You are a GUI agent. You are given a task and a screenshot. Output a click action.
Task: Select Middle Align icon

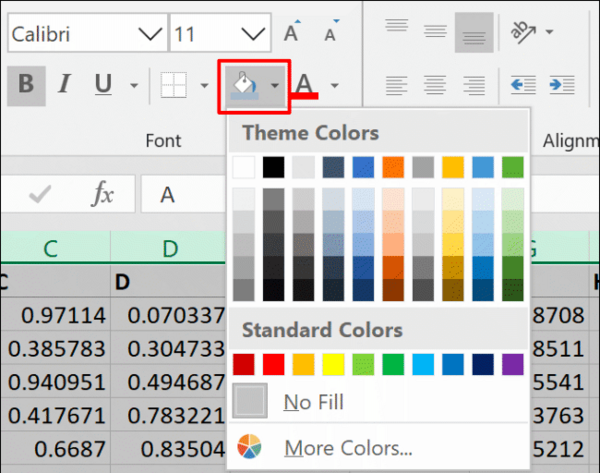click(x=435, y=31)
